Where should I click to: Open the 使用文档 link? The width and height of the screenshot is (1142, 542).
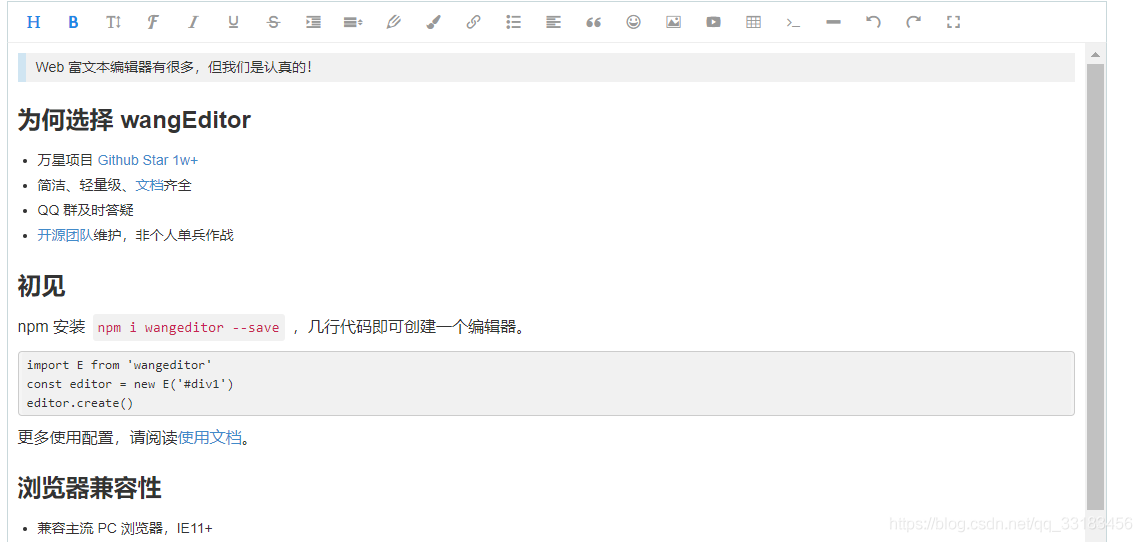point(210,437)
